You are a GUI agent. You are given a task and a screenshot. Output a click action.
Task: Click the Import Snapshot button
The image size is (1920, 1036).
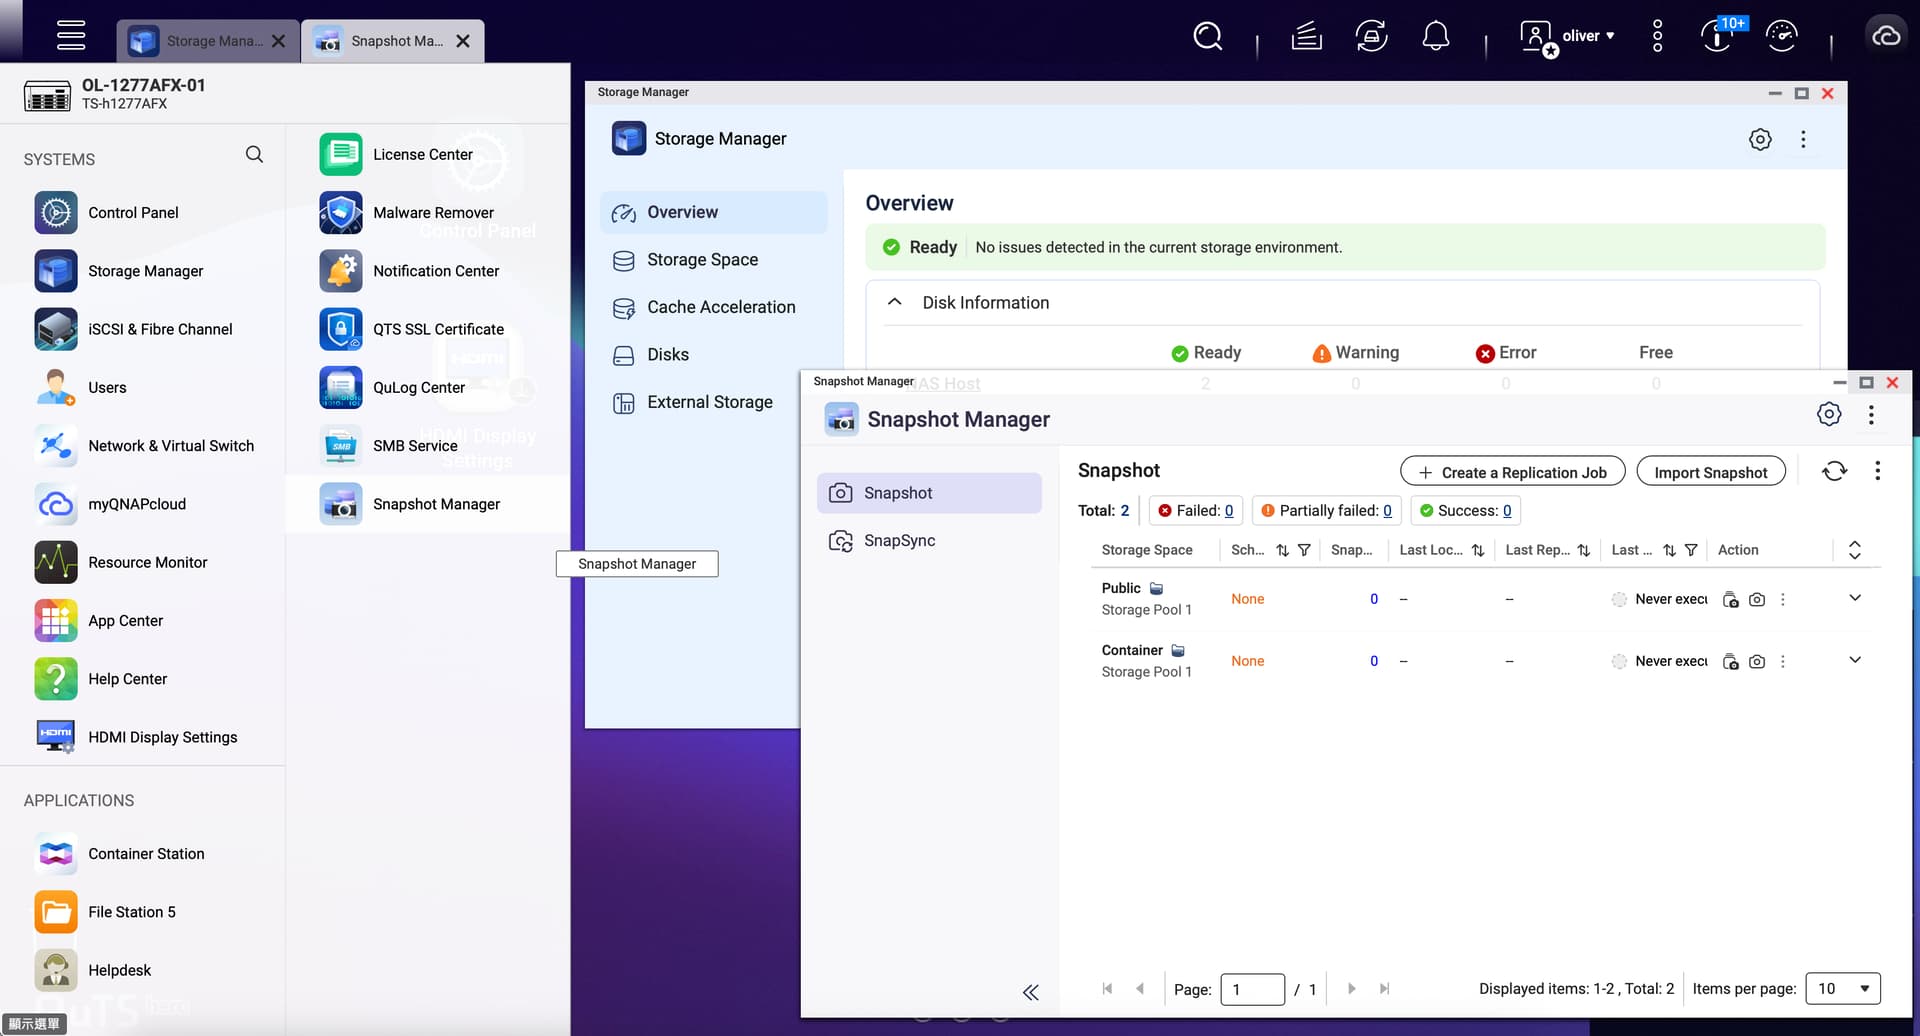(x=1710, y=472)
